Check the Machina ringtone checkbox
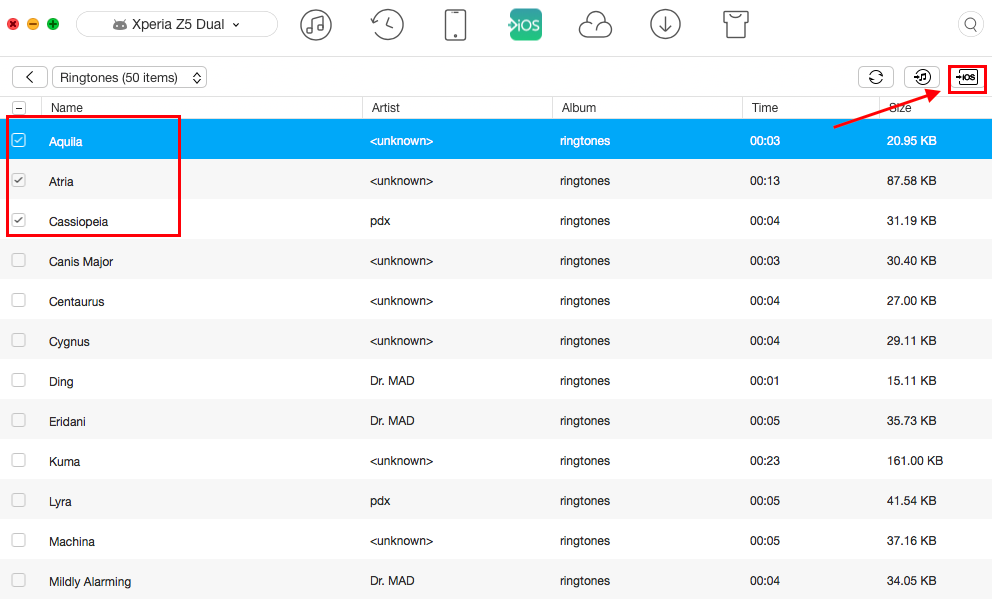Viewport: 992px width, 611px height. point(19,540)
